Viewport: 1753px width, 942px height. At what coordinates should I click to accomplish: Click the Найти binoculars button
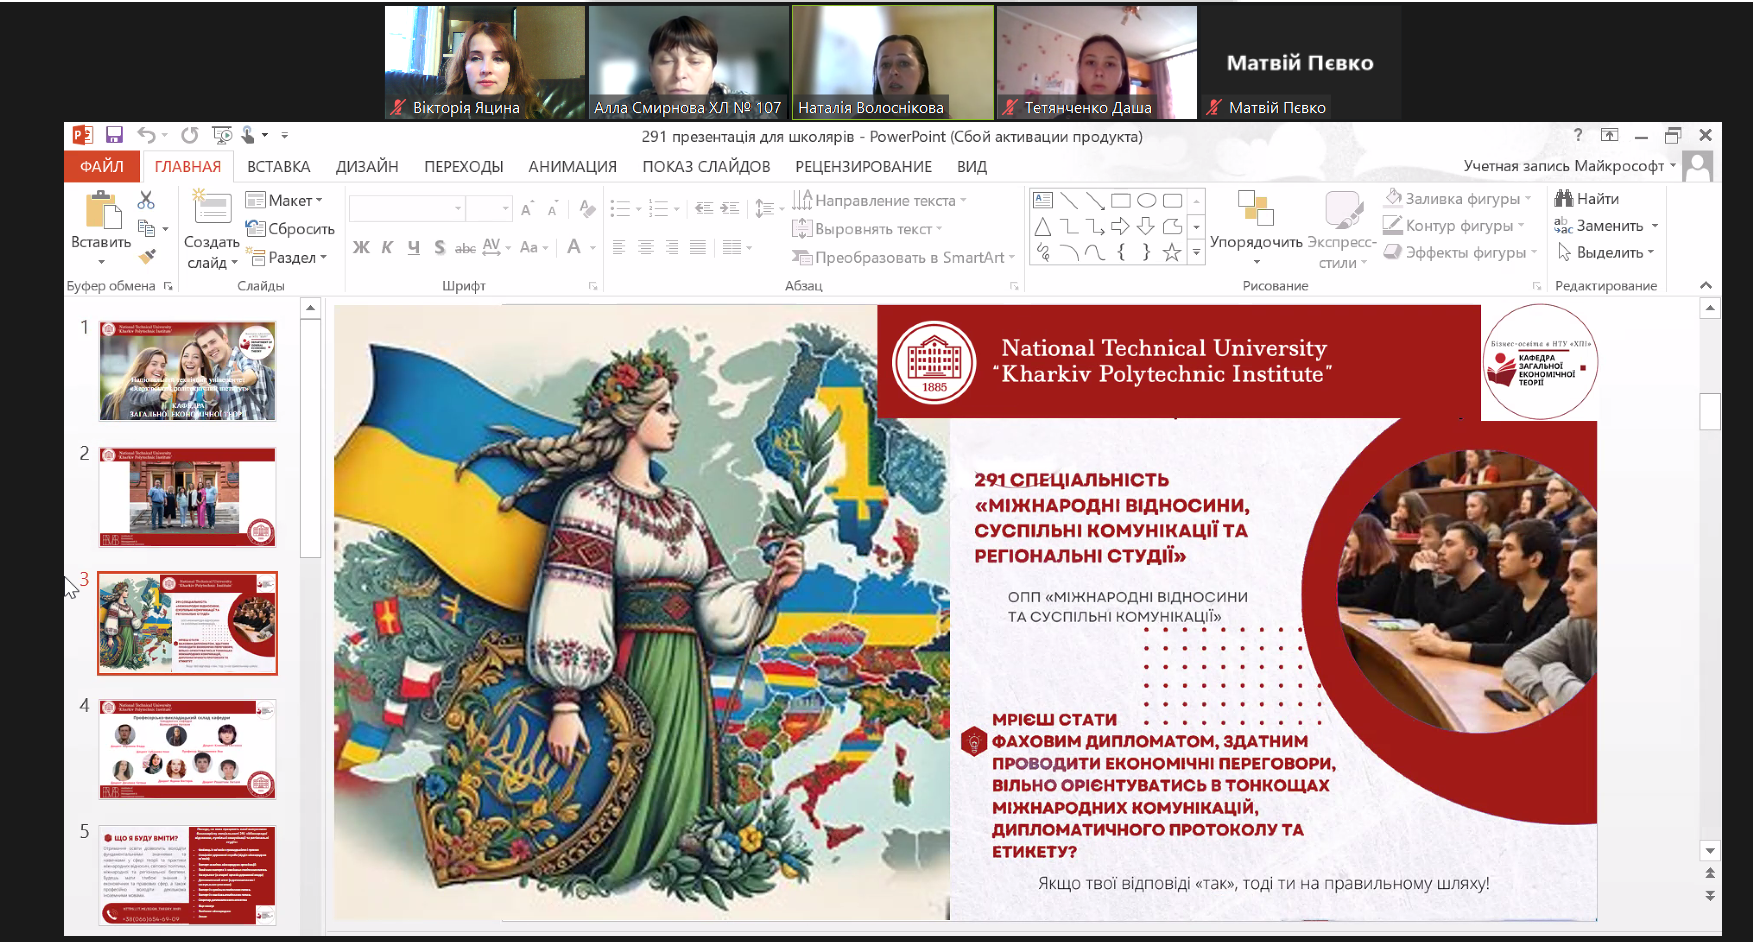1587,199
